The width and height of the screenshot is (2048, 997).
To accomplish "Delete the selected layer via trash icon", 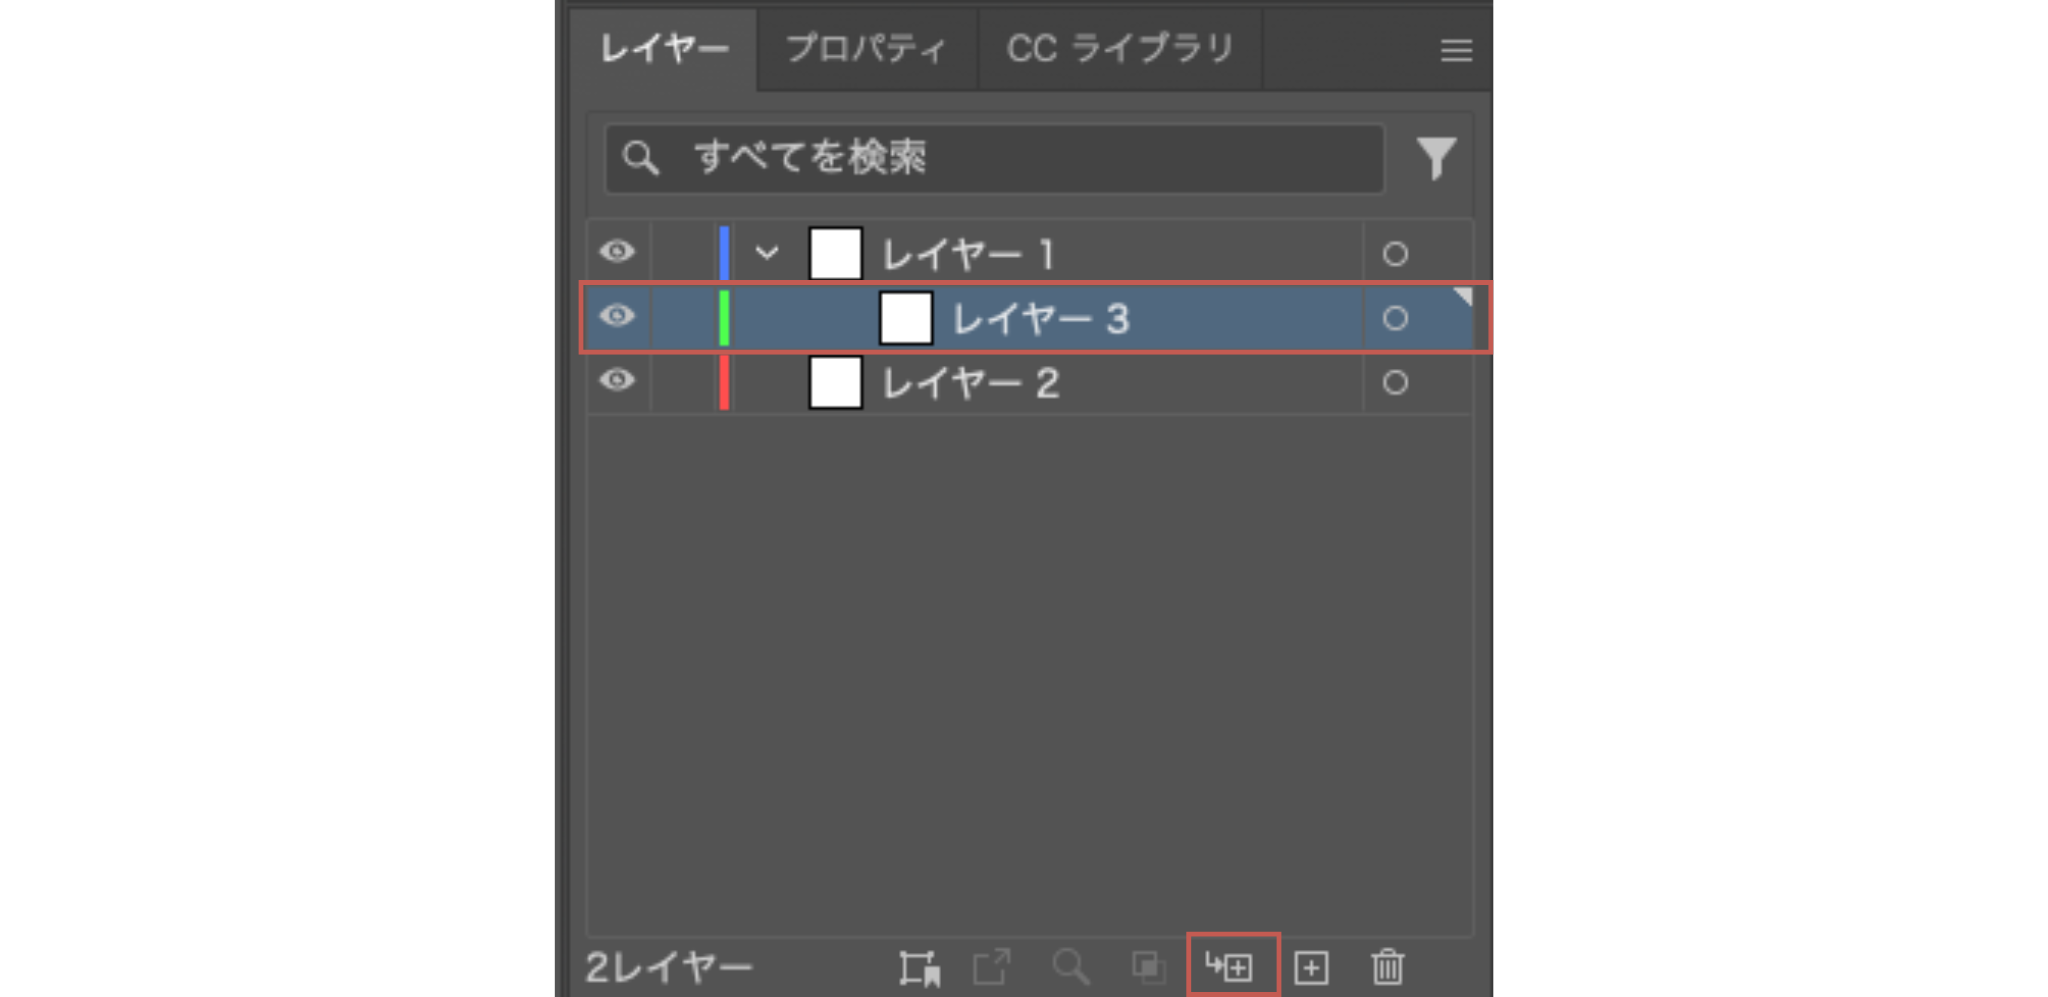I will (1389, 966).
